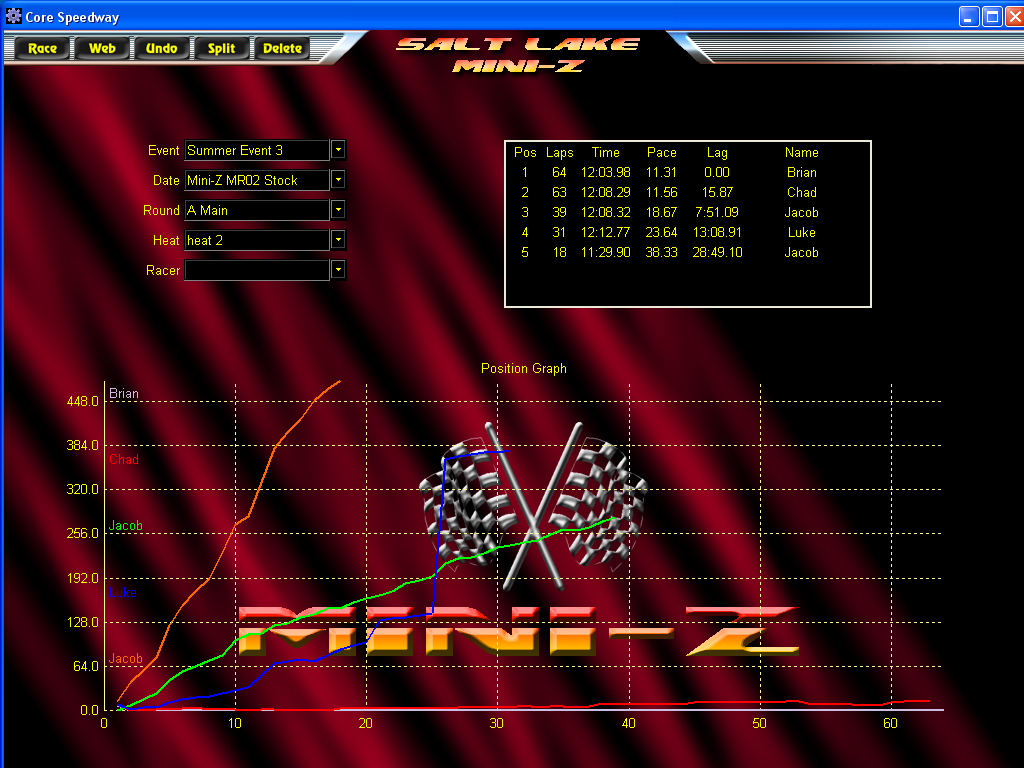Minimize the Core Speedway window
Viewport: 1024px width, 768px height.
click(x=968, y=16)
